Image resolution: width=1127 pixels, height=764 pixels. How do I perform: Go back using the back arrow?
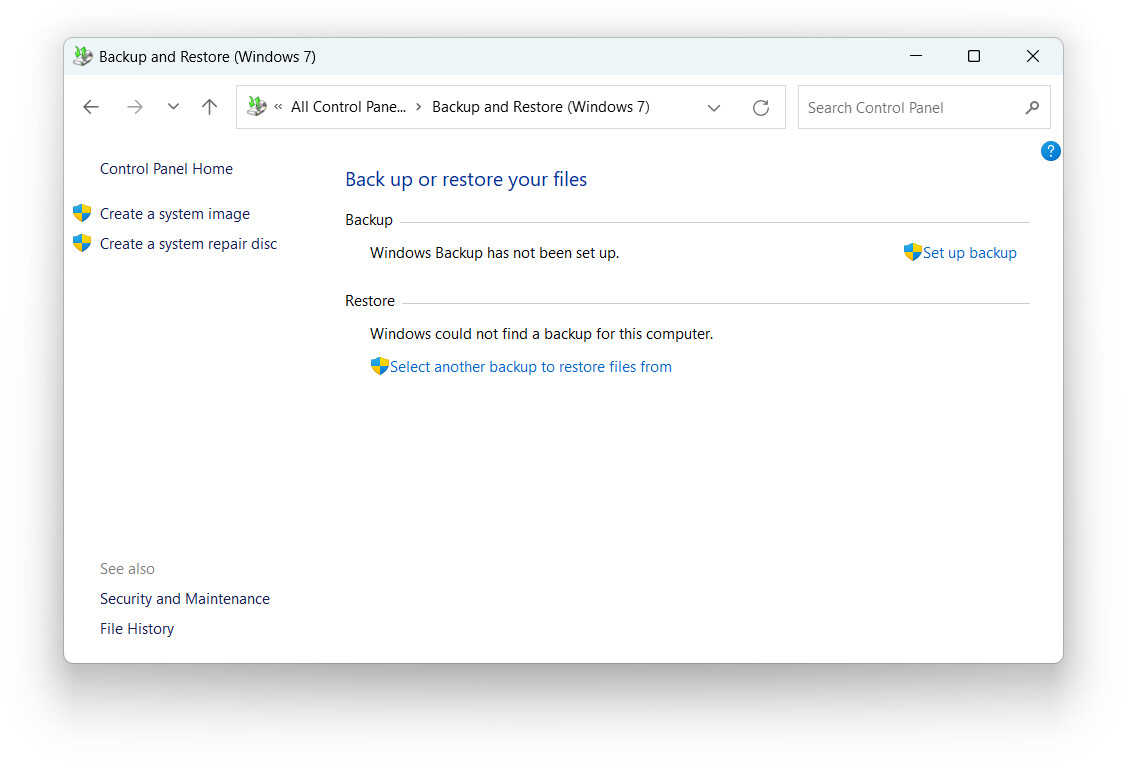click(91, 107)
